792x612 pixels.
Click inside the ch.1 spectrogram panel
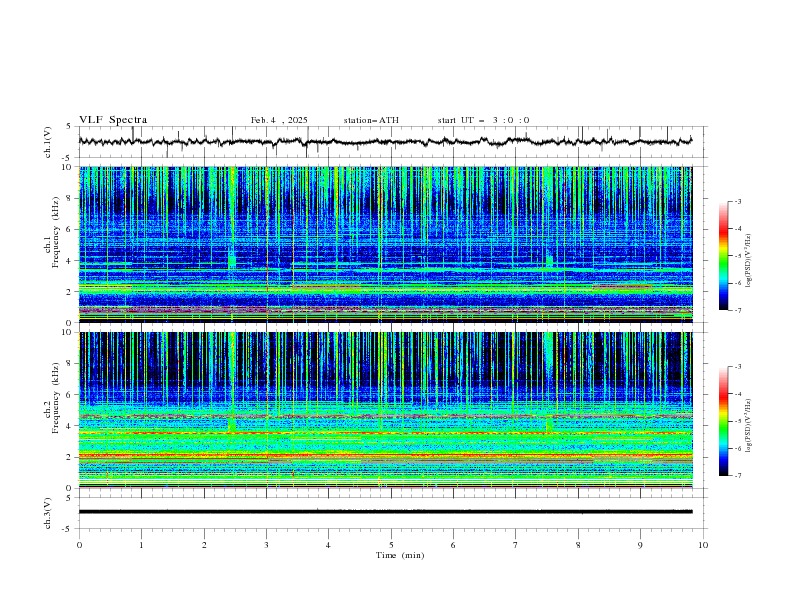tap(385, 244)
